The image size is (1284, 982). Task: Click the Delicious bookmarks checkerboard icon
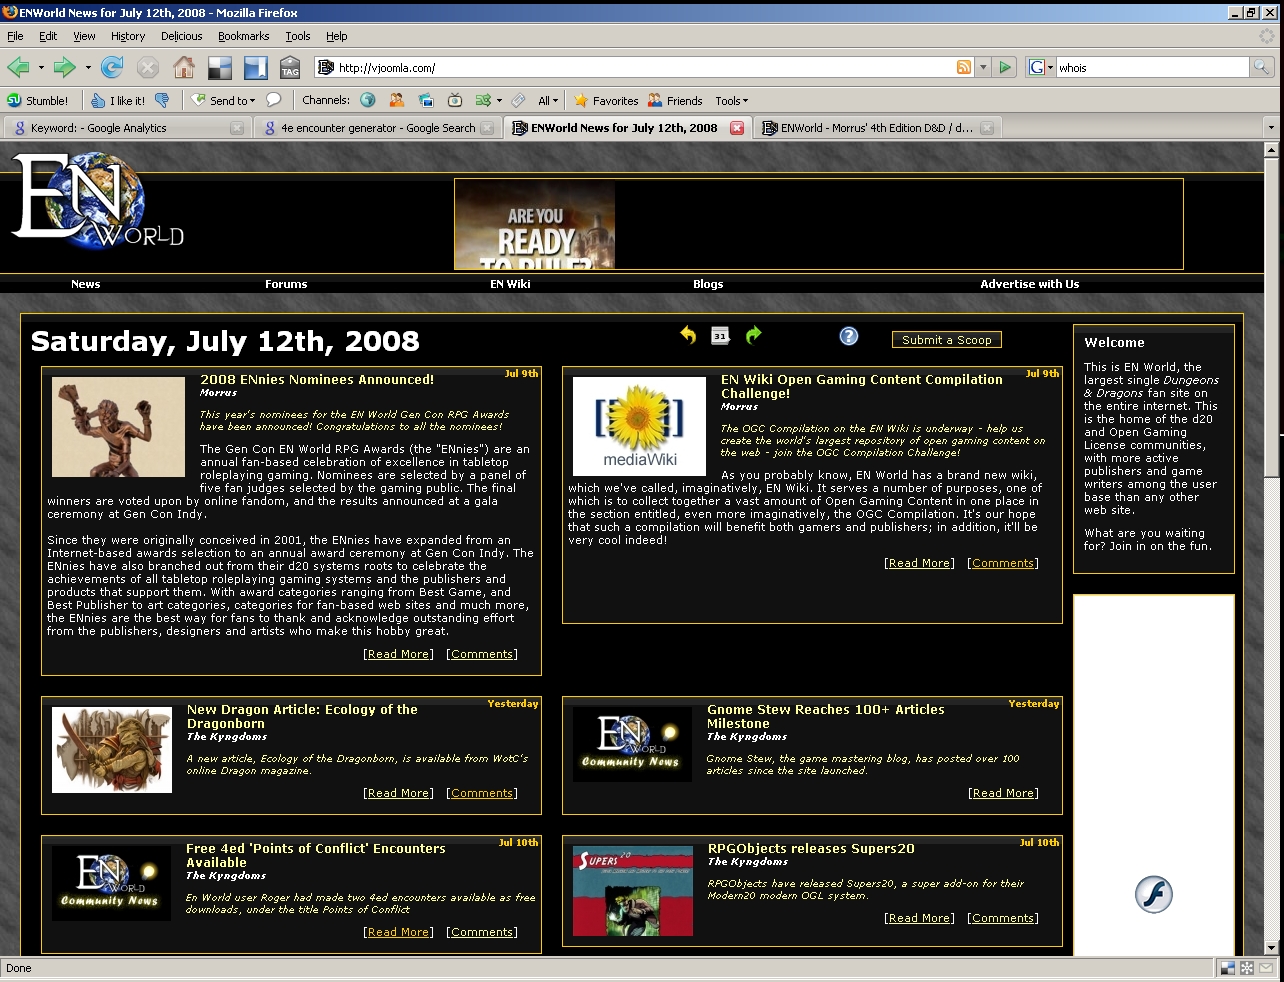[219, 67]
